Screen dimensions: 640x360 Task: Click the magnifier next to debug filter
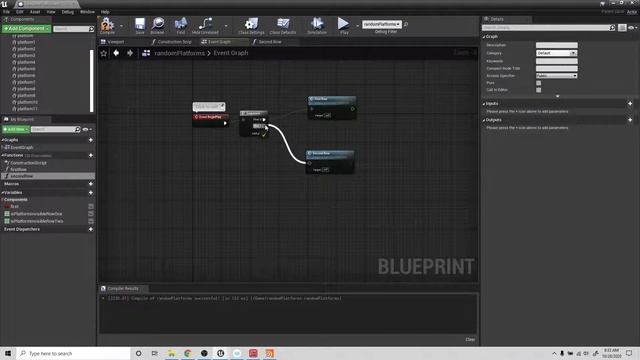(406, 24)
